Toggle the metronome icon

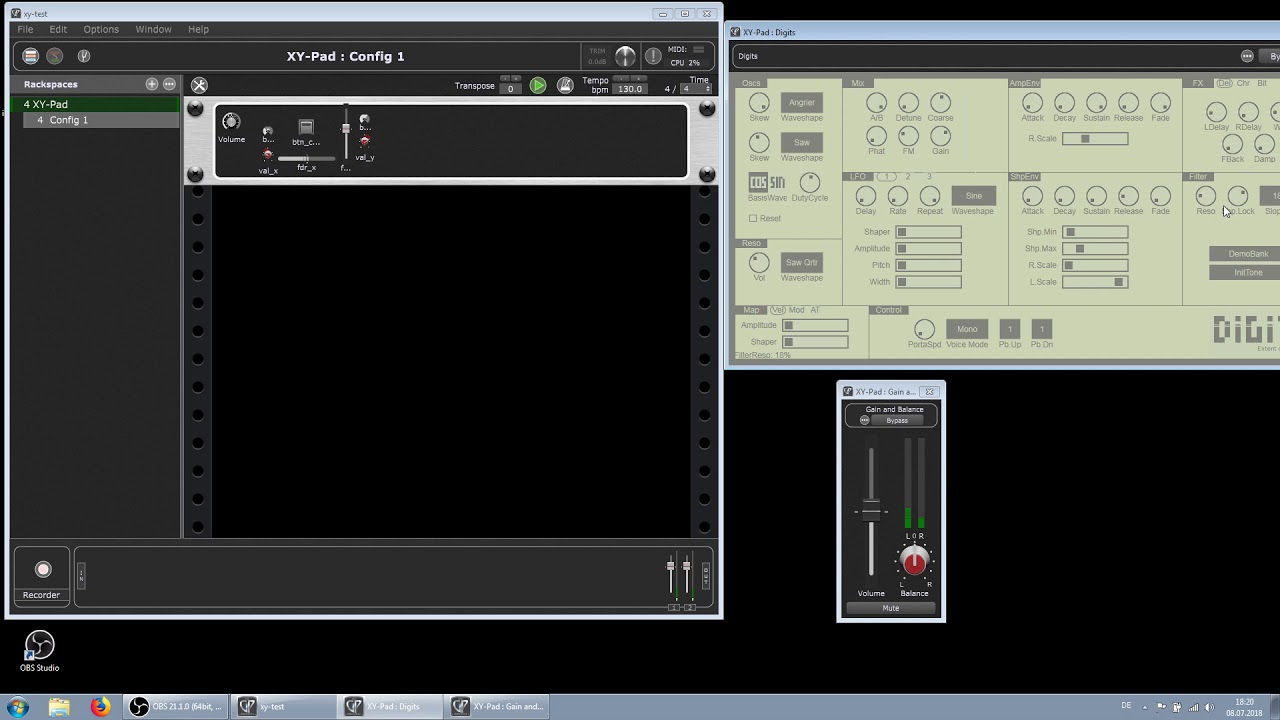click(565, 86)
